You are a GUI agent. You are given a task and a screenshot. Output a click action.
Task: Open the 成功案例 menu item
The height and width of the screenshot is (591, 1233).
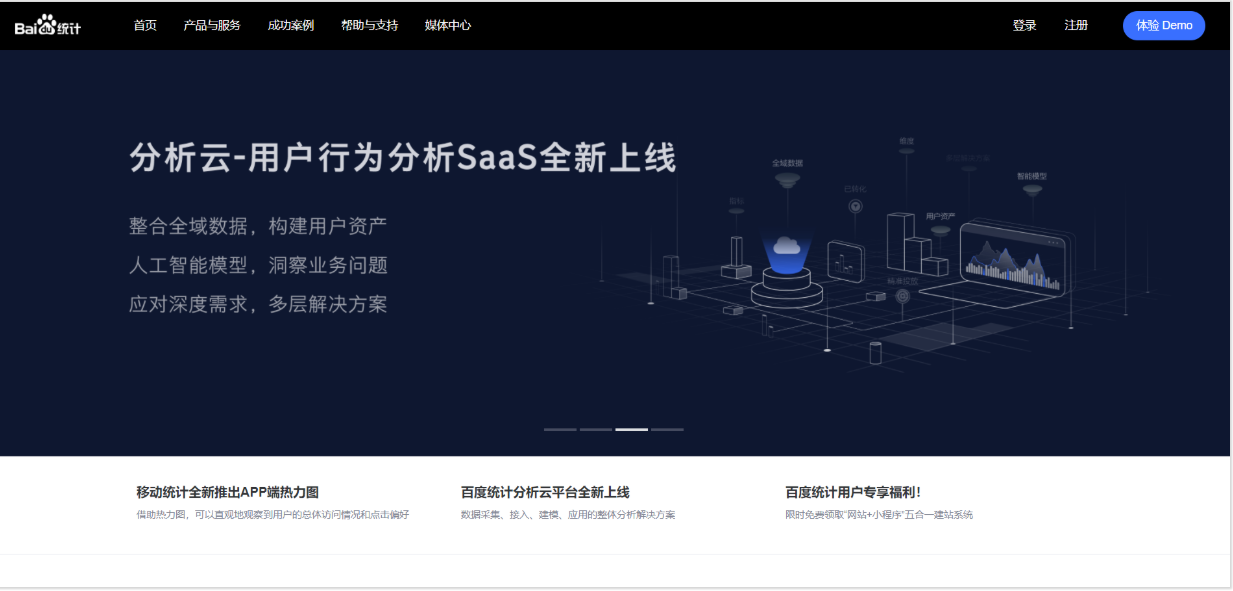(x=291, y=26)
